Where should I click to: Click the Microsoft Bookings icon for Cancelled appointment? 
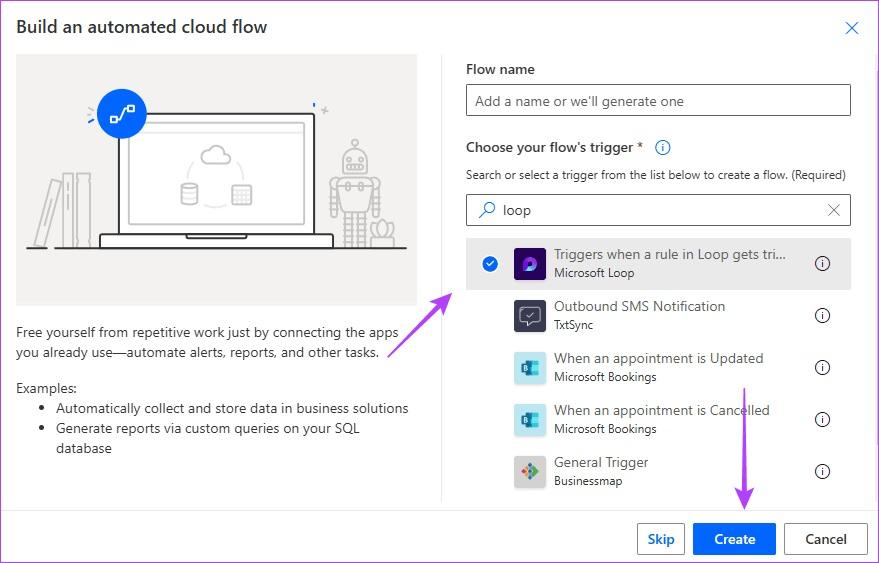pyautogui.click(x=530, y=420)
